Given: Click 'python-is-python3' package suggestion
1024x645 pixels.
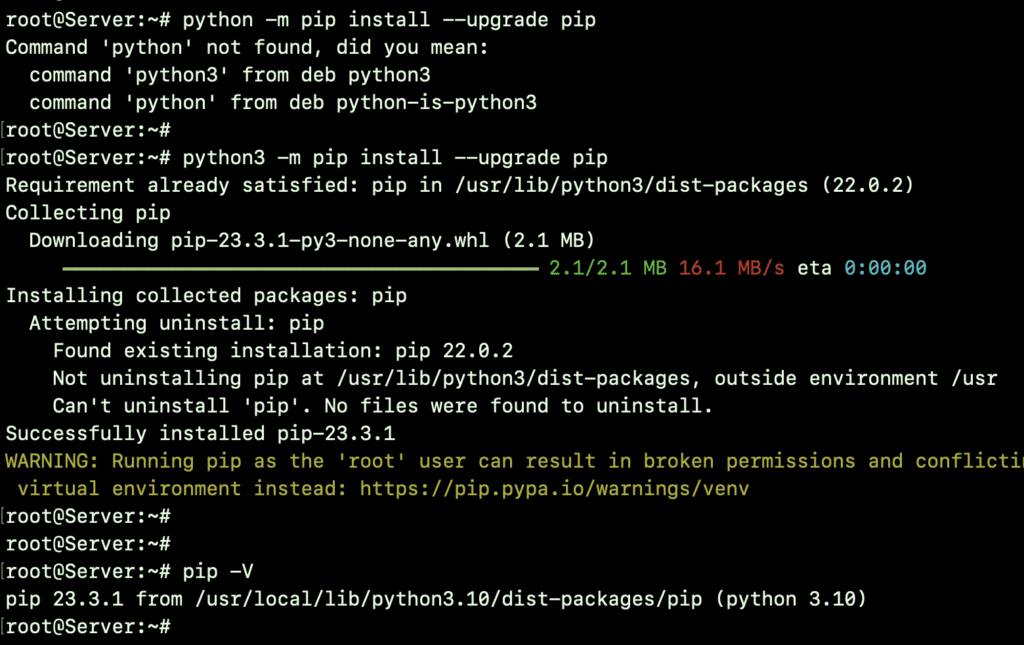Looking at the screenshot, I should (436, 102).
